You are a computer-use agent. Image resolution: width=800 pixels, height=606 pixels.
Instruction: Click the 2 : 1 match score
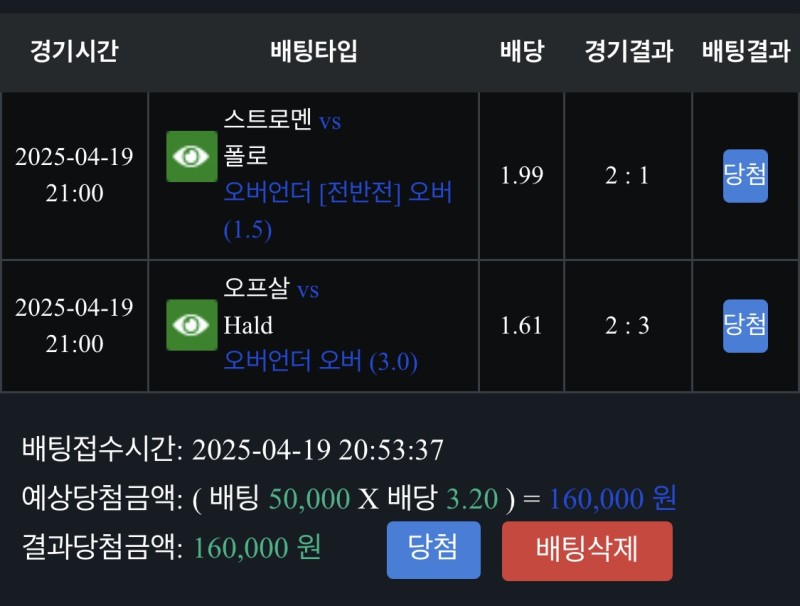[x=627, y=176]
